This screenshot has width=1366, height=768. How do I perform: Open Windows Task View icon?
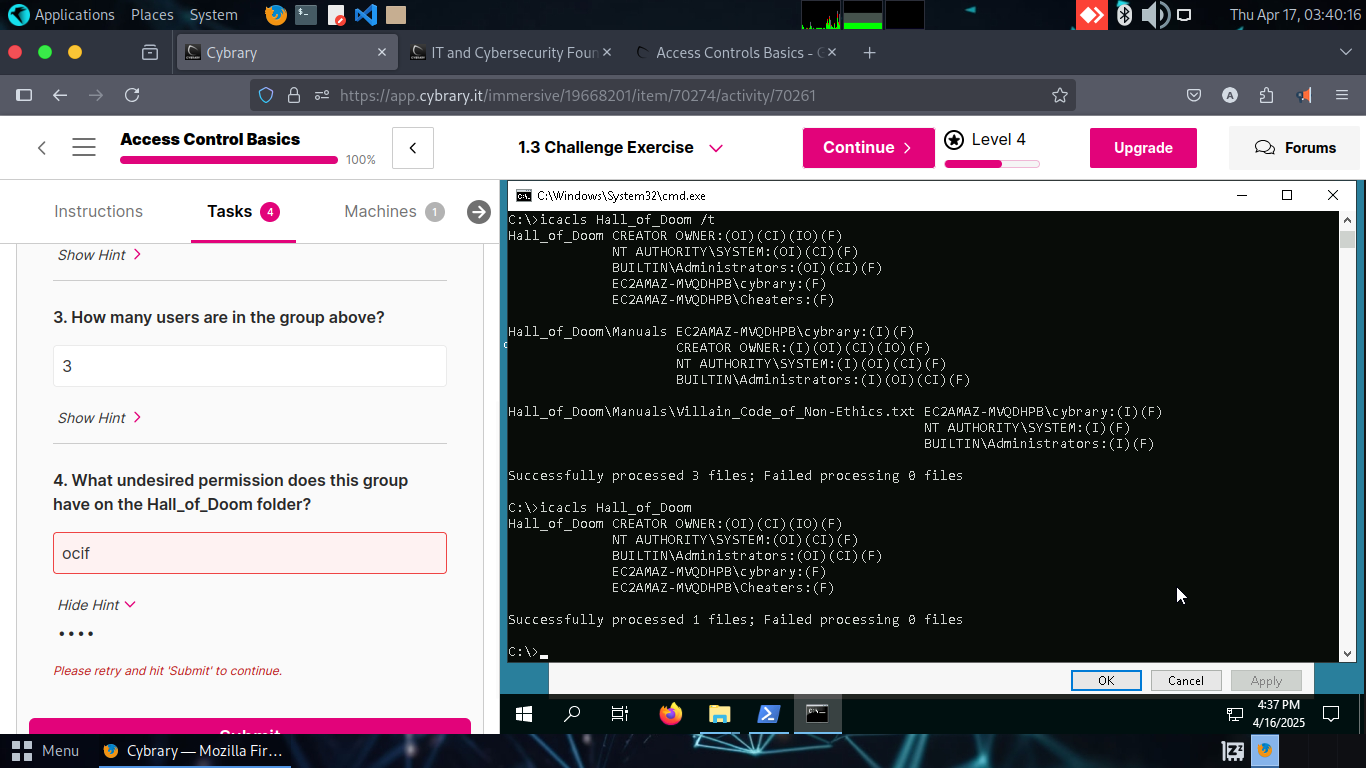(x=620, y=714)
